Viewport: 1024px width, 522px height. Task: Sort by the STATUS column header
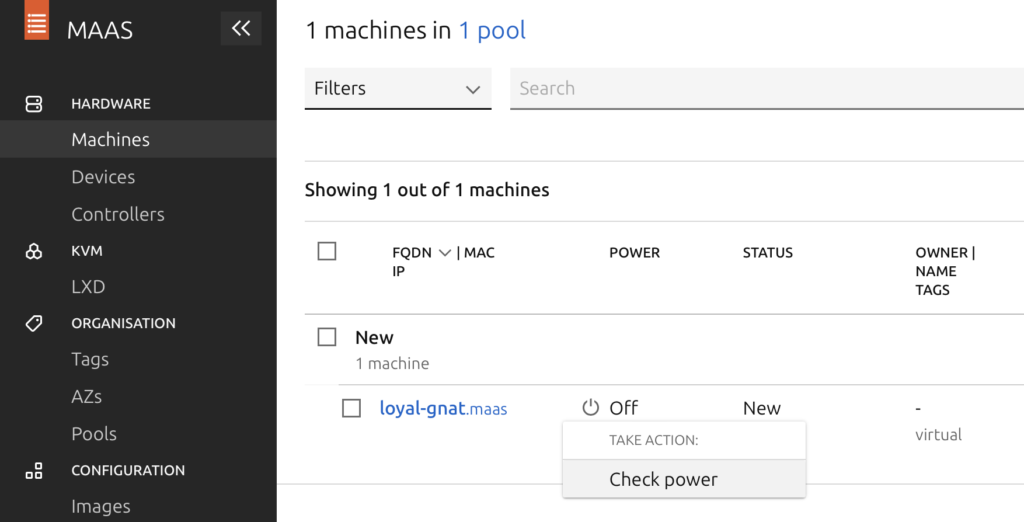(767, 253)
